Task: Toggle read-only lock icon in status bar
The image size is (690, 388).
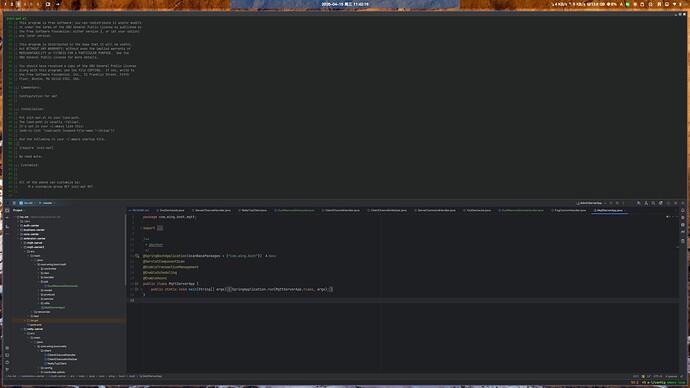Action: (x=682, y=377)
